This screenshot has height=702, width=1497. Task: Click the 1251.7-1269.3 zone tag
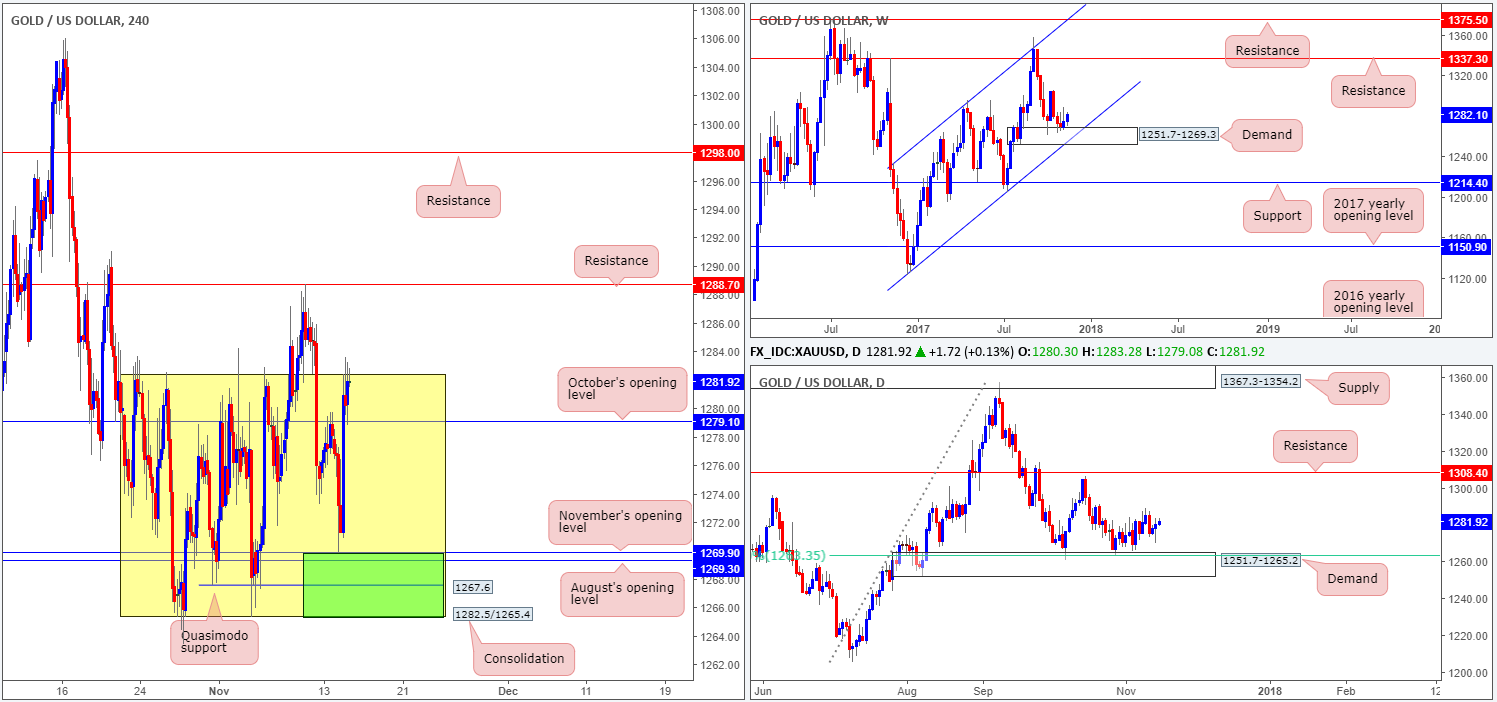pos(1177,135)
